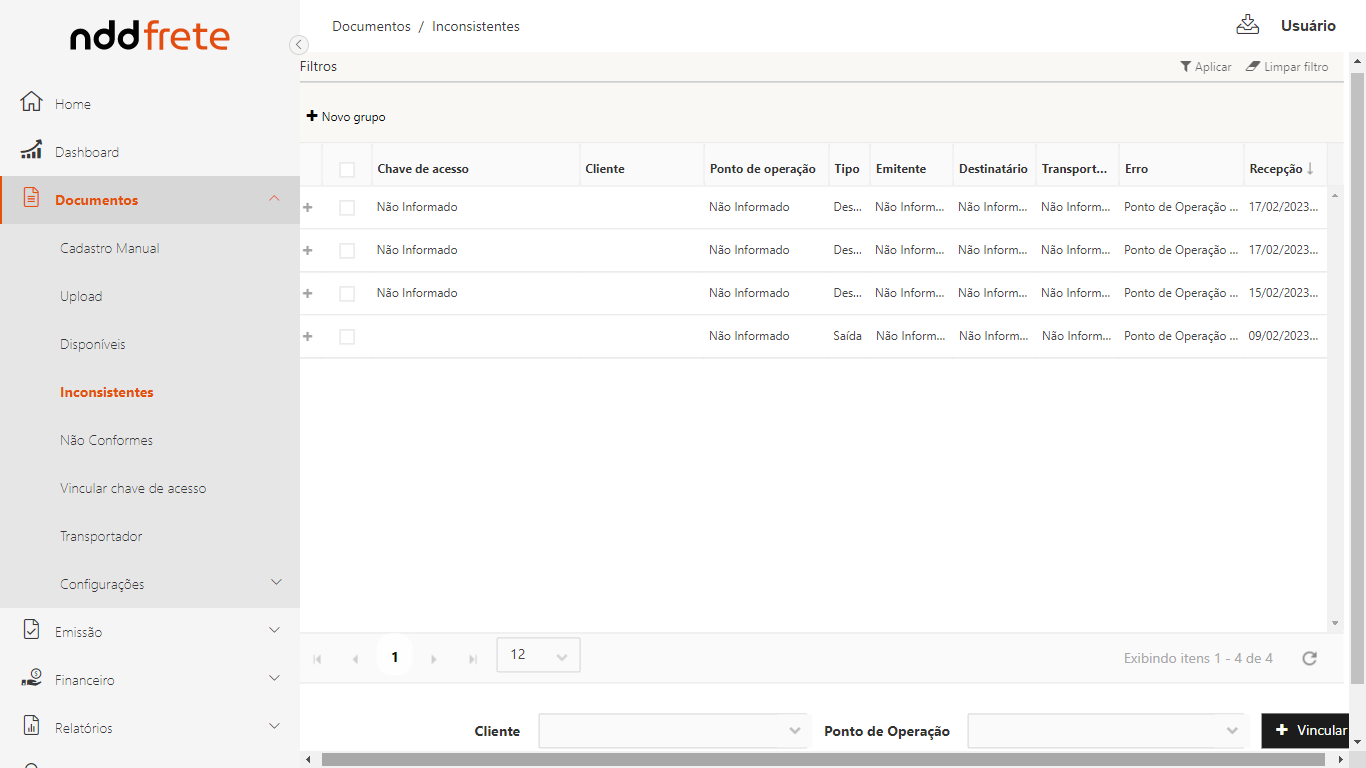Select the checkbox for the Saída row
The image size is (1366, 768).
click(x=347, y=336)
